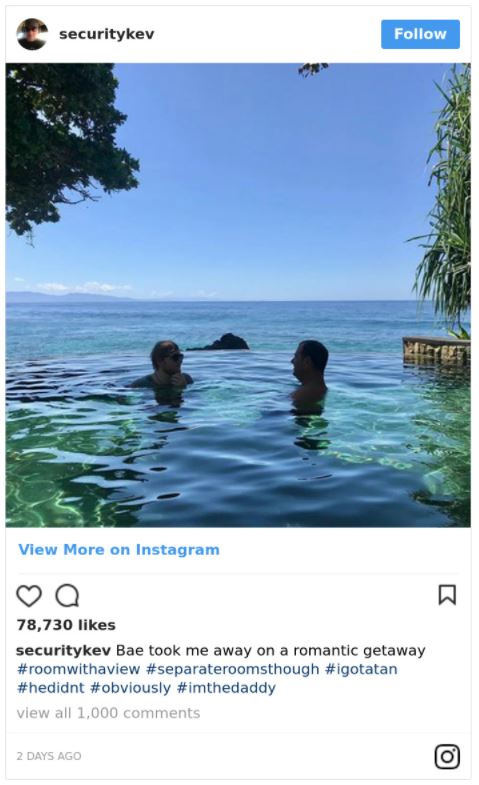The height and width of the screenshot is (785, 479).
Task: Open the #igotatan hashtag
Action: [x=361, y=669]
